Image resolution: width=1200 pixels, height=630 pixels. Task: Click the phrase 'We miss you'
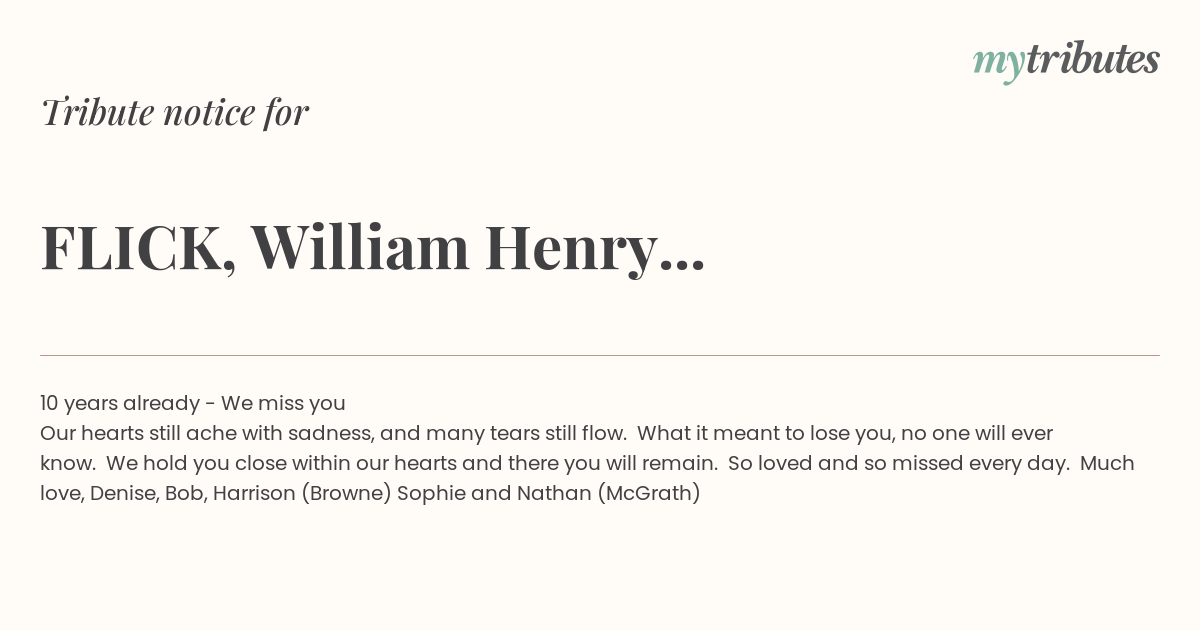pos(283,403)
